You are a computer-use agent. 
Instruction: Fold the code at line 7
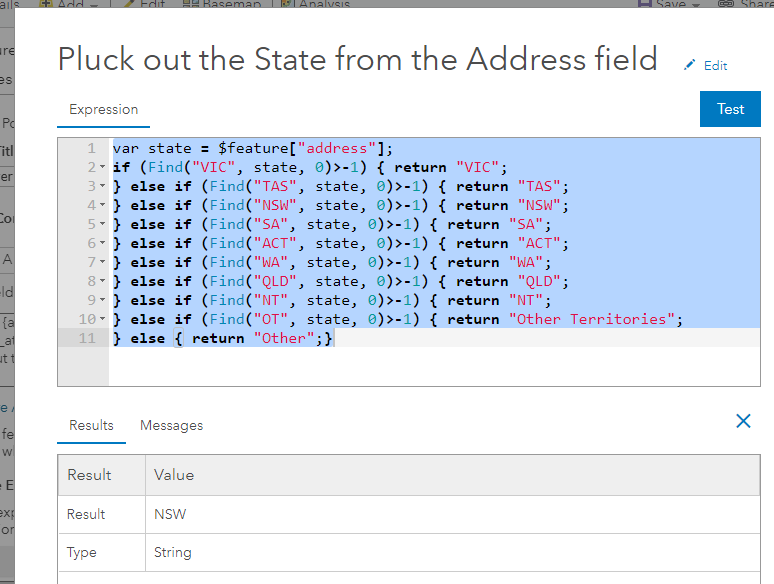pyautogui.click(x=103, y=263)
